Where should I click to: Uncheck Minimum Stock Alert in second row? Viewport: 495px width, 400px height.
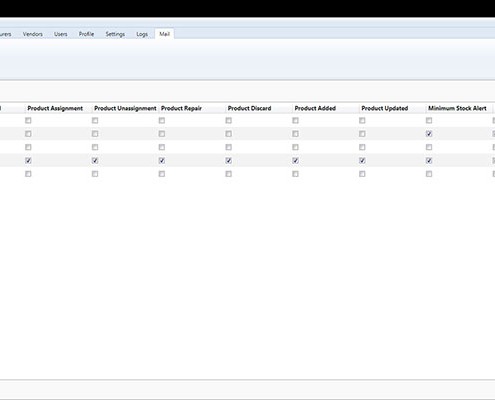429,134
